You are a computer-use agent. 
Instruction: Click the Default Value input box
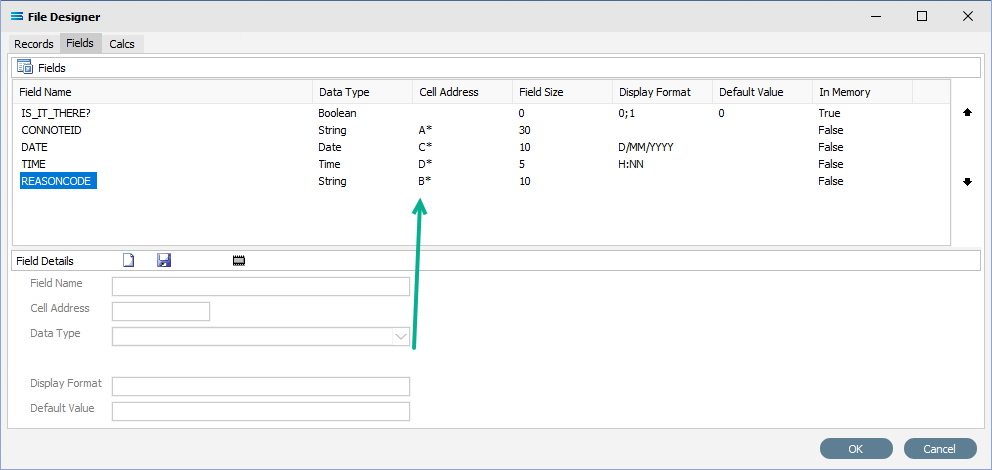261,411
